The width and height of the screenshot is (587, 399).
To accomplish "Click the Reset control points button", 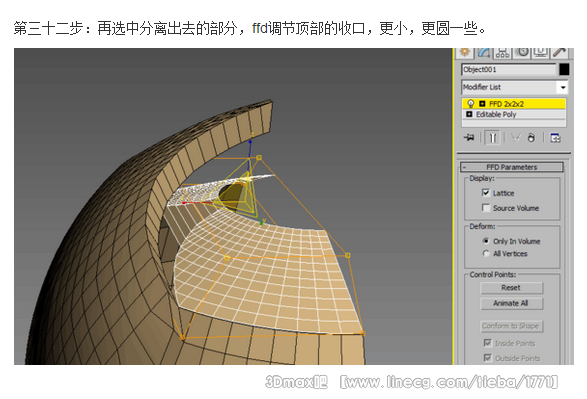I will tap(511, 288).
